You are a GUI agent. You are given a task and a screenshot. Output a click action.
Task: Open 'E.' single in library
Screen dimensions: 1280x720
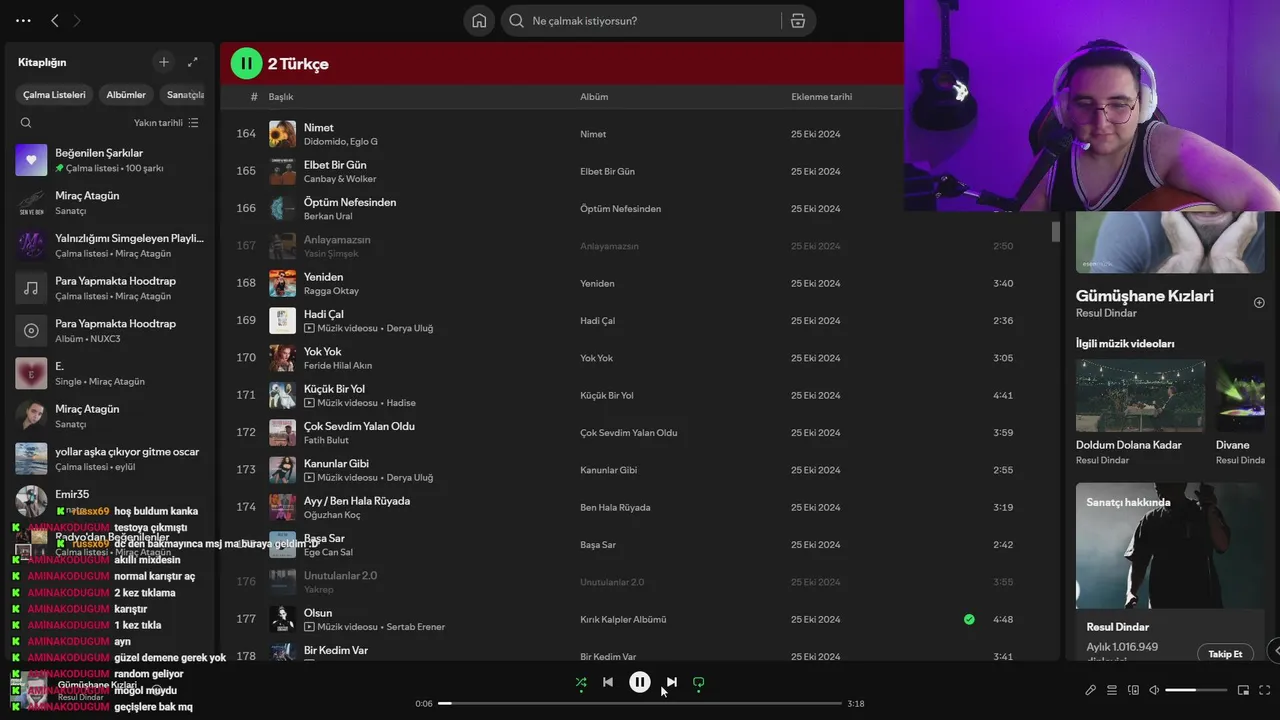(110, 373)
